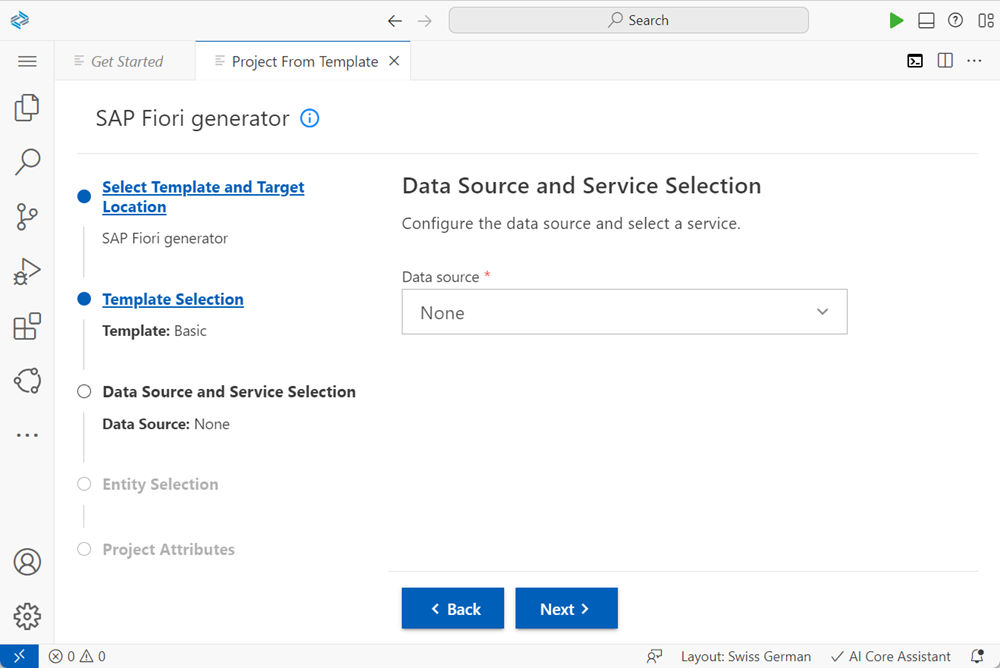Open the Source Control view

click(27, 217)
